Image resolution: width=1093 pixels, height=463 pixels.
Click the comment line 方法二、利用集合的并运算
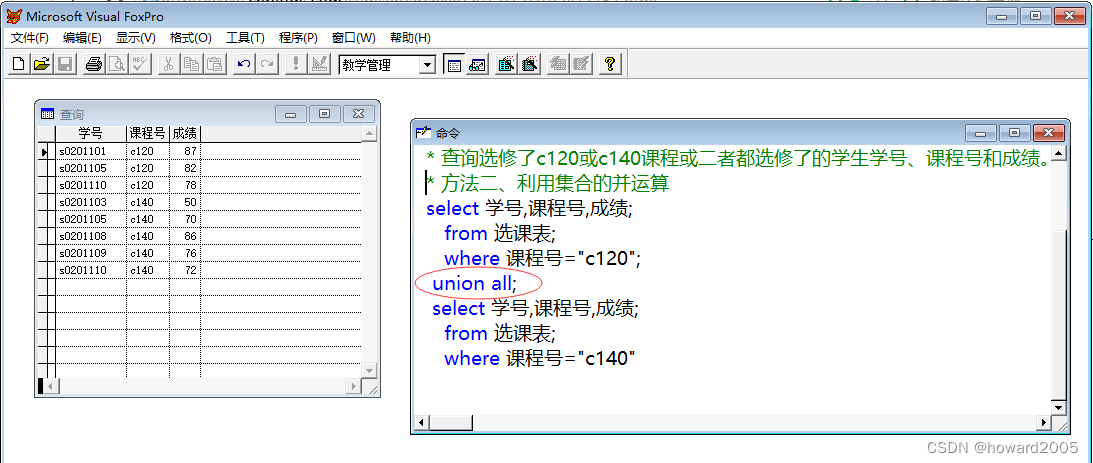(547, 183)
